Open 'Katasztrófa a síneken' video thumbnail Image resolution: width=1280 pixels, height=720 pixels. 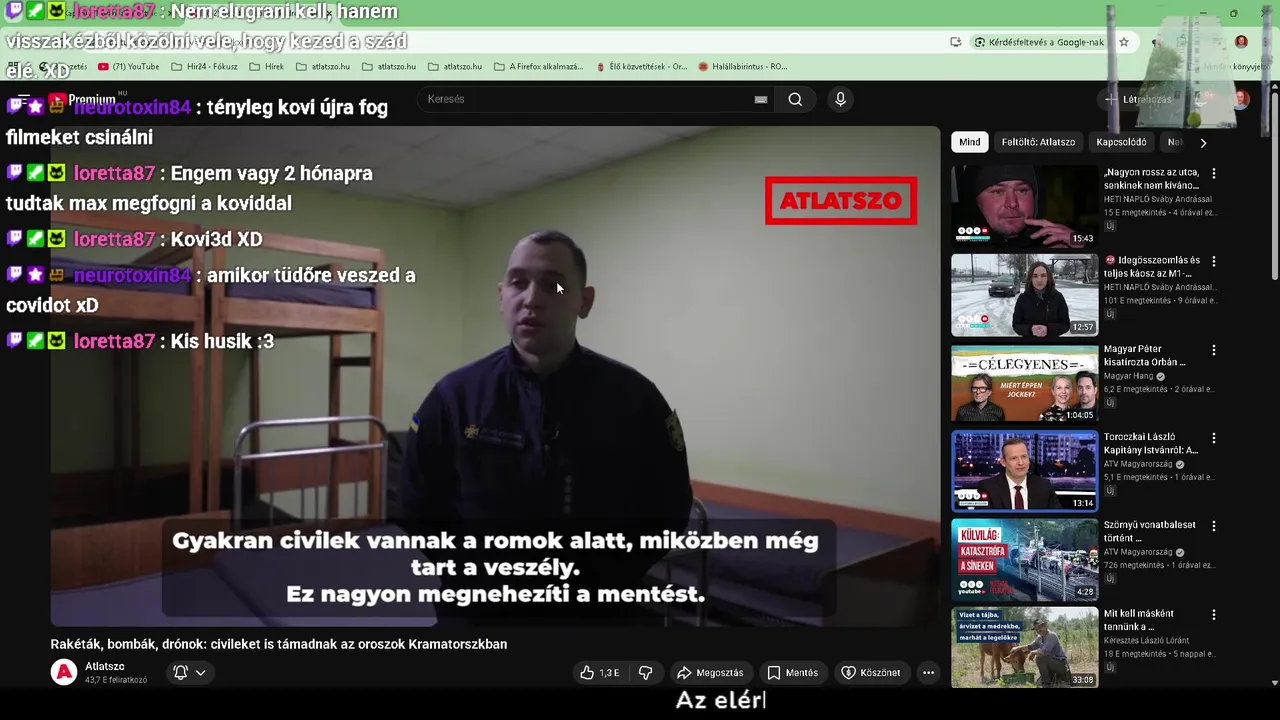(1024, 559)
